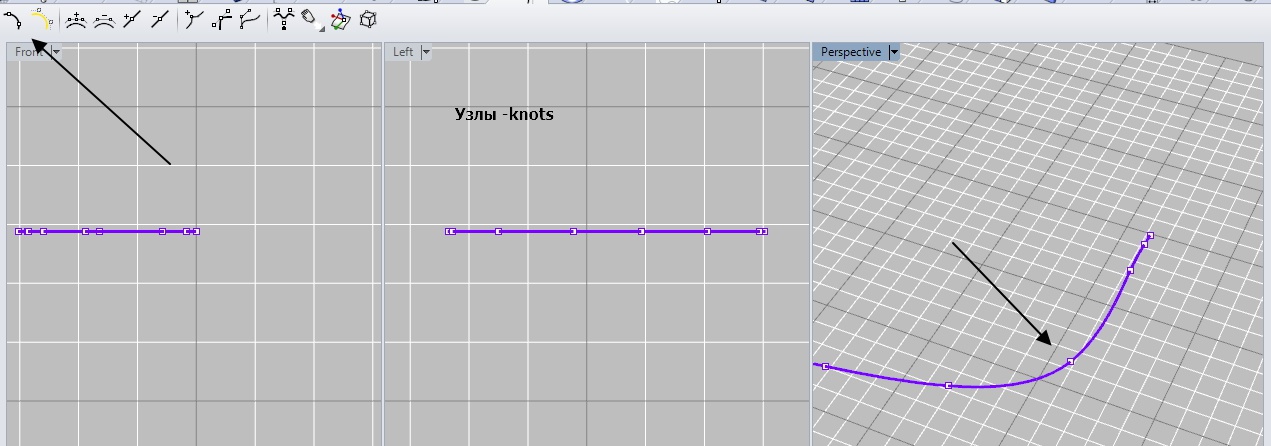Select the curve's top end knot in Perspective
Screen dimensions: 1271x446
point(1150,236)
